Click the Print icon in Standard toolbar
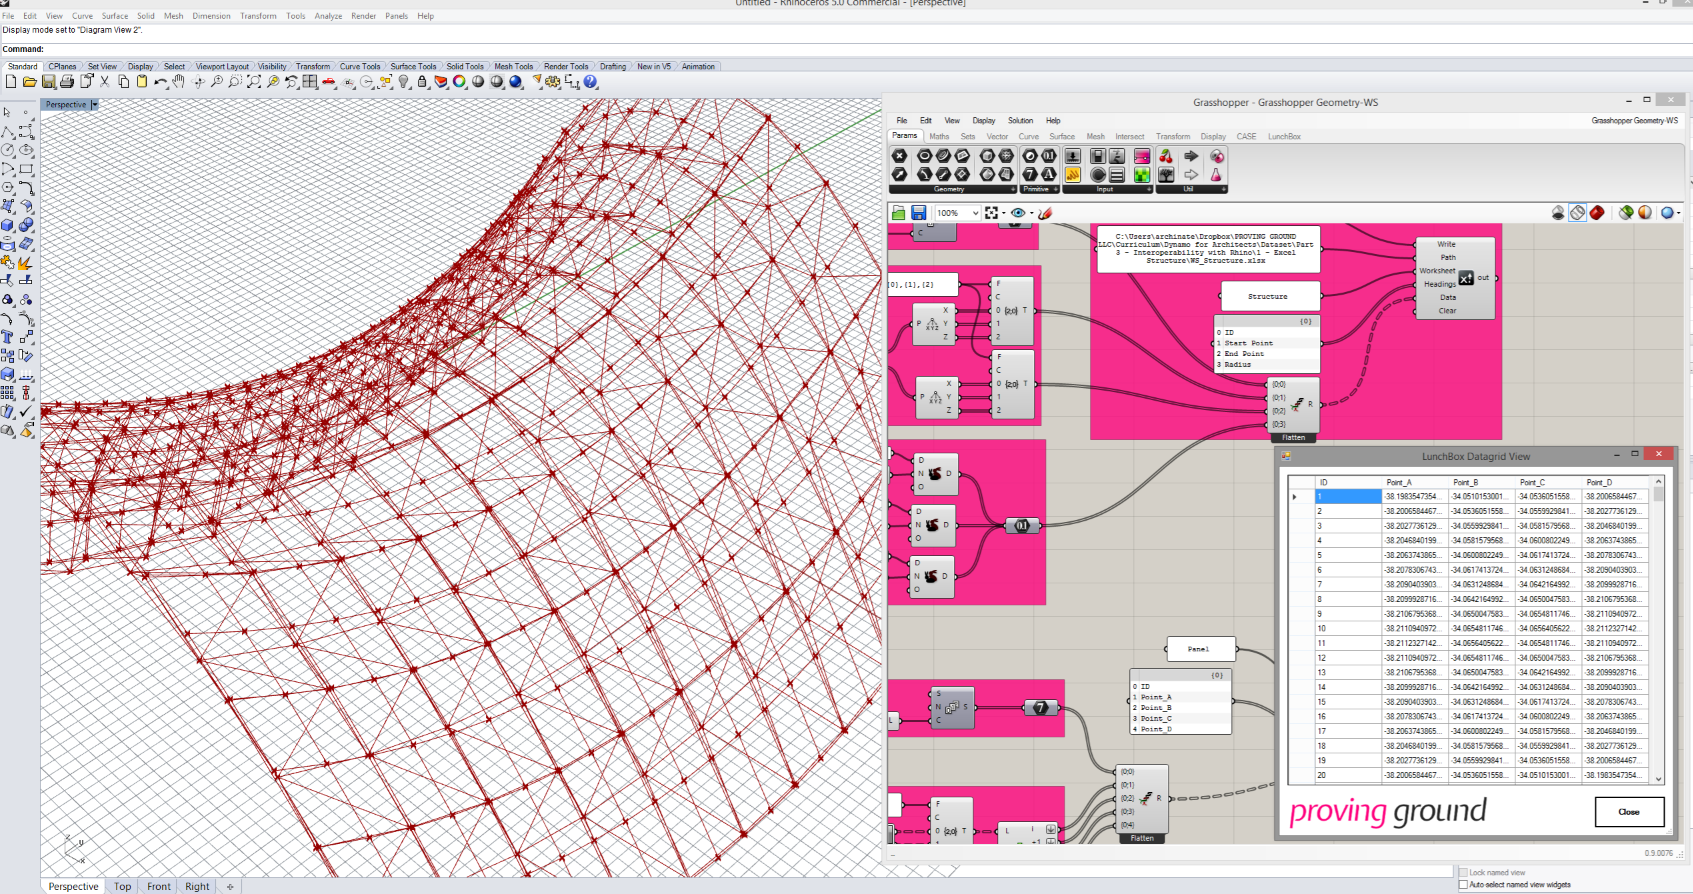The height and width of the screenshot is (894, 1693). 67,82
